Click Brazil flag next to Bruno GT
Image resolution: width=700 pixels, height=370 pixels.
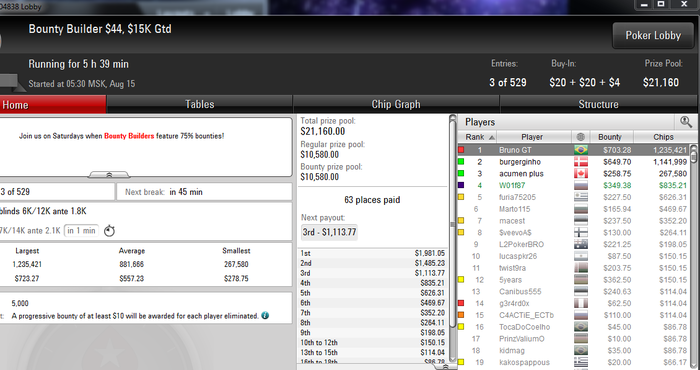tap(581, 150)
